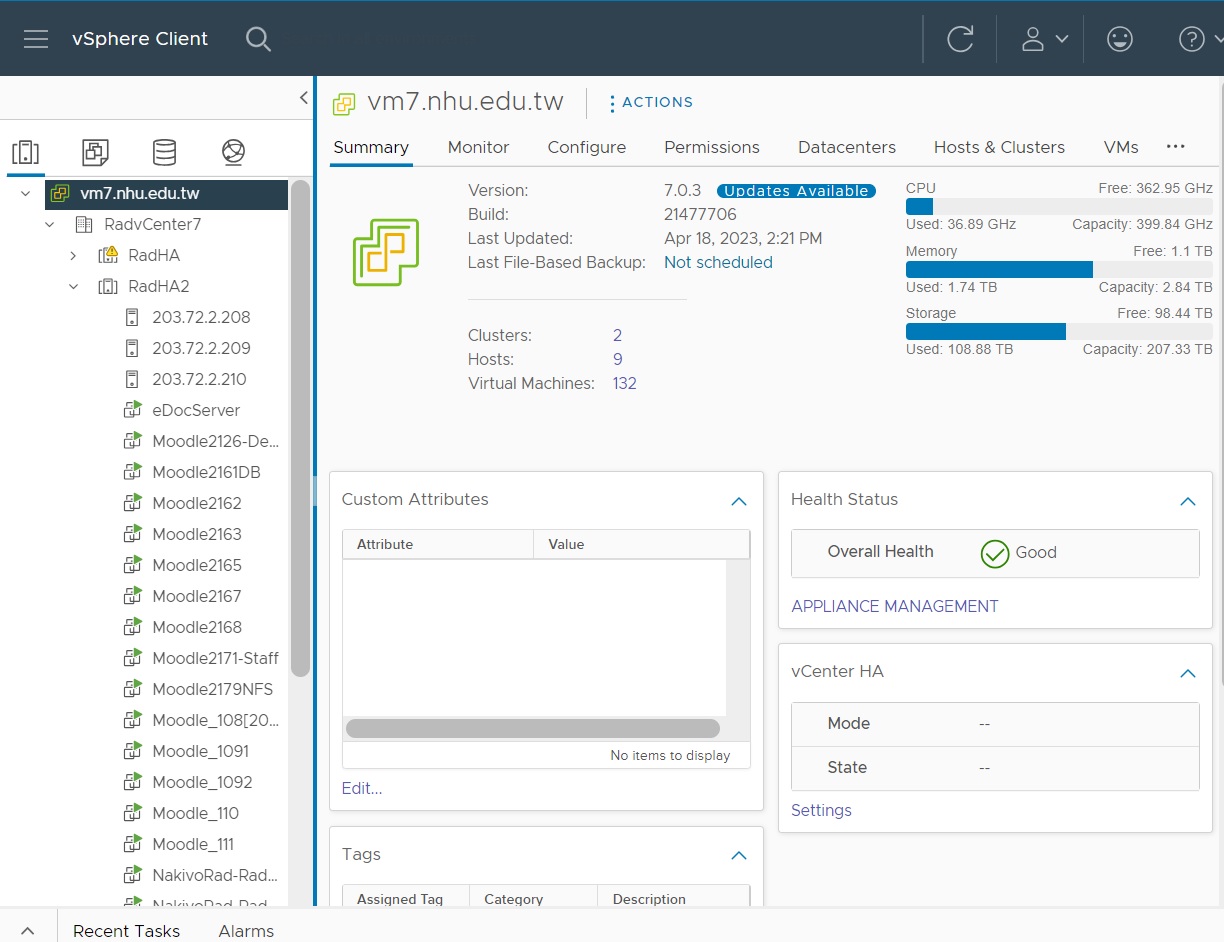Open the Permissions tab
Viewport: 1224px width, 942px height.
pos(712,147)
